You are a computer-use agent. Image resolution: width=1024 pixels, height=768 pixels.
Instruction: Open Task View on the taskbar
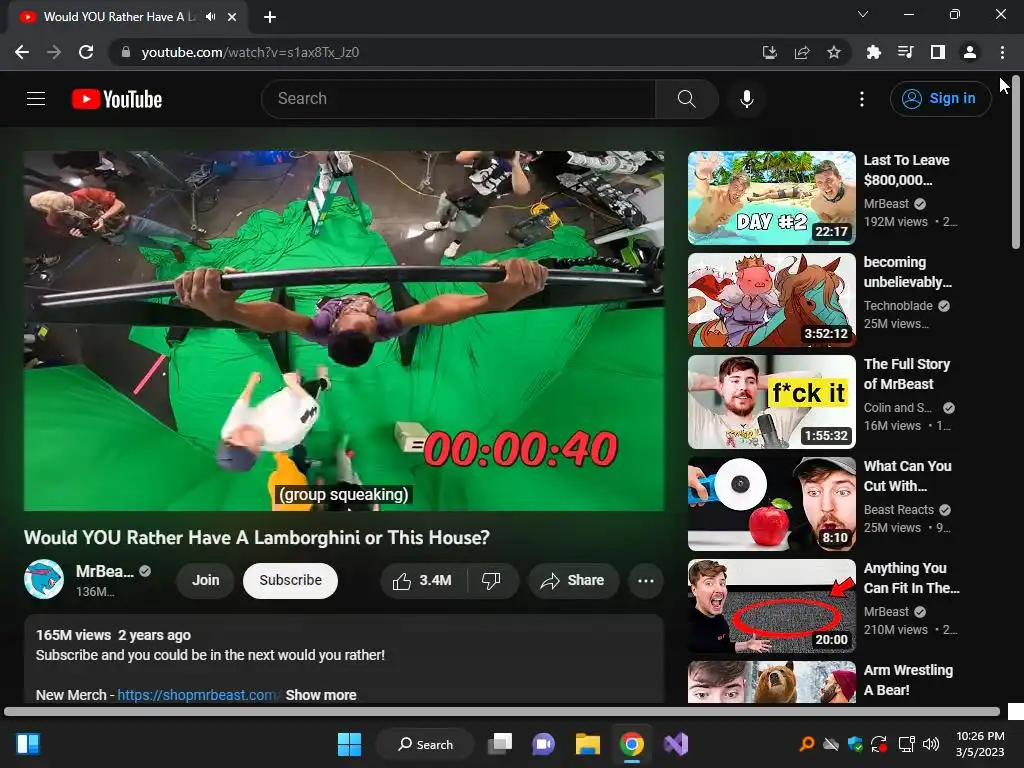[500, 744]
